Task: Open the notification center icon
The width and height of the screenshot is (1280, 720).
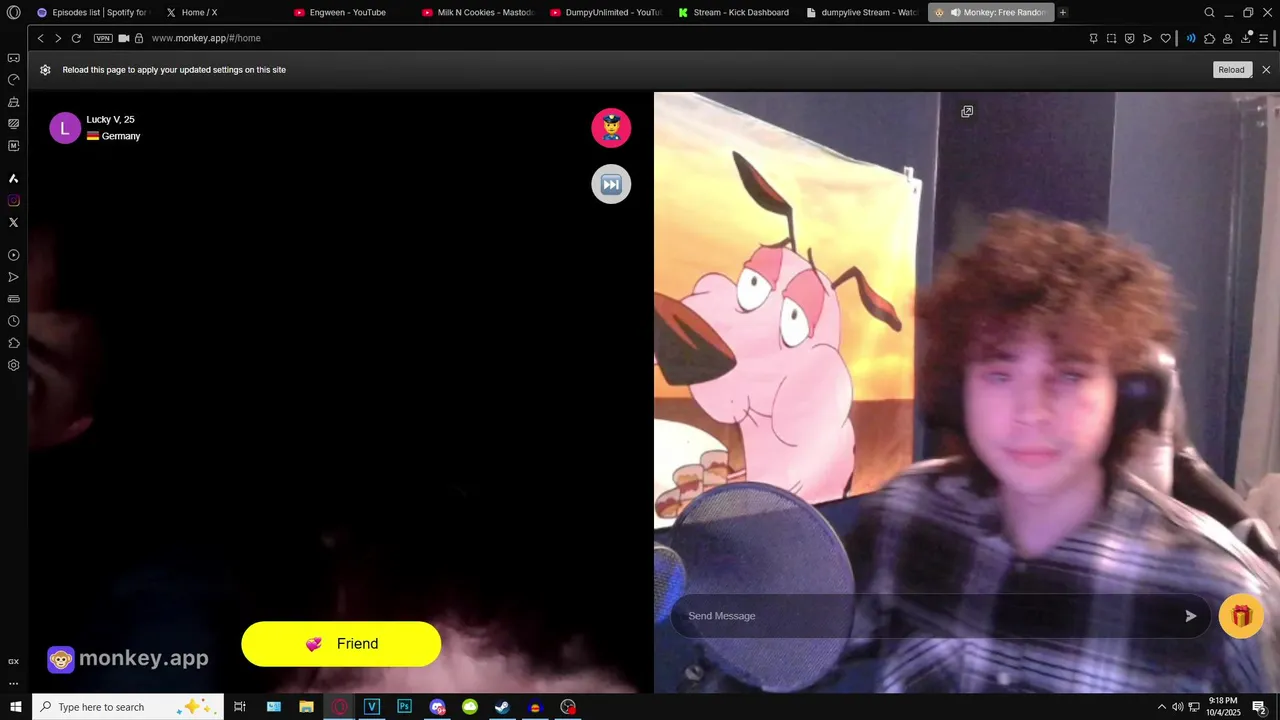Action: pyautogui.click(x=1259, y=707)
